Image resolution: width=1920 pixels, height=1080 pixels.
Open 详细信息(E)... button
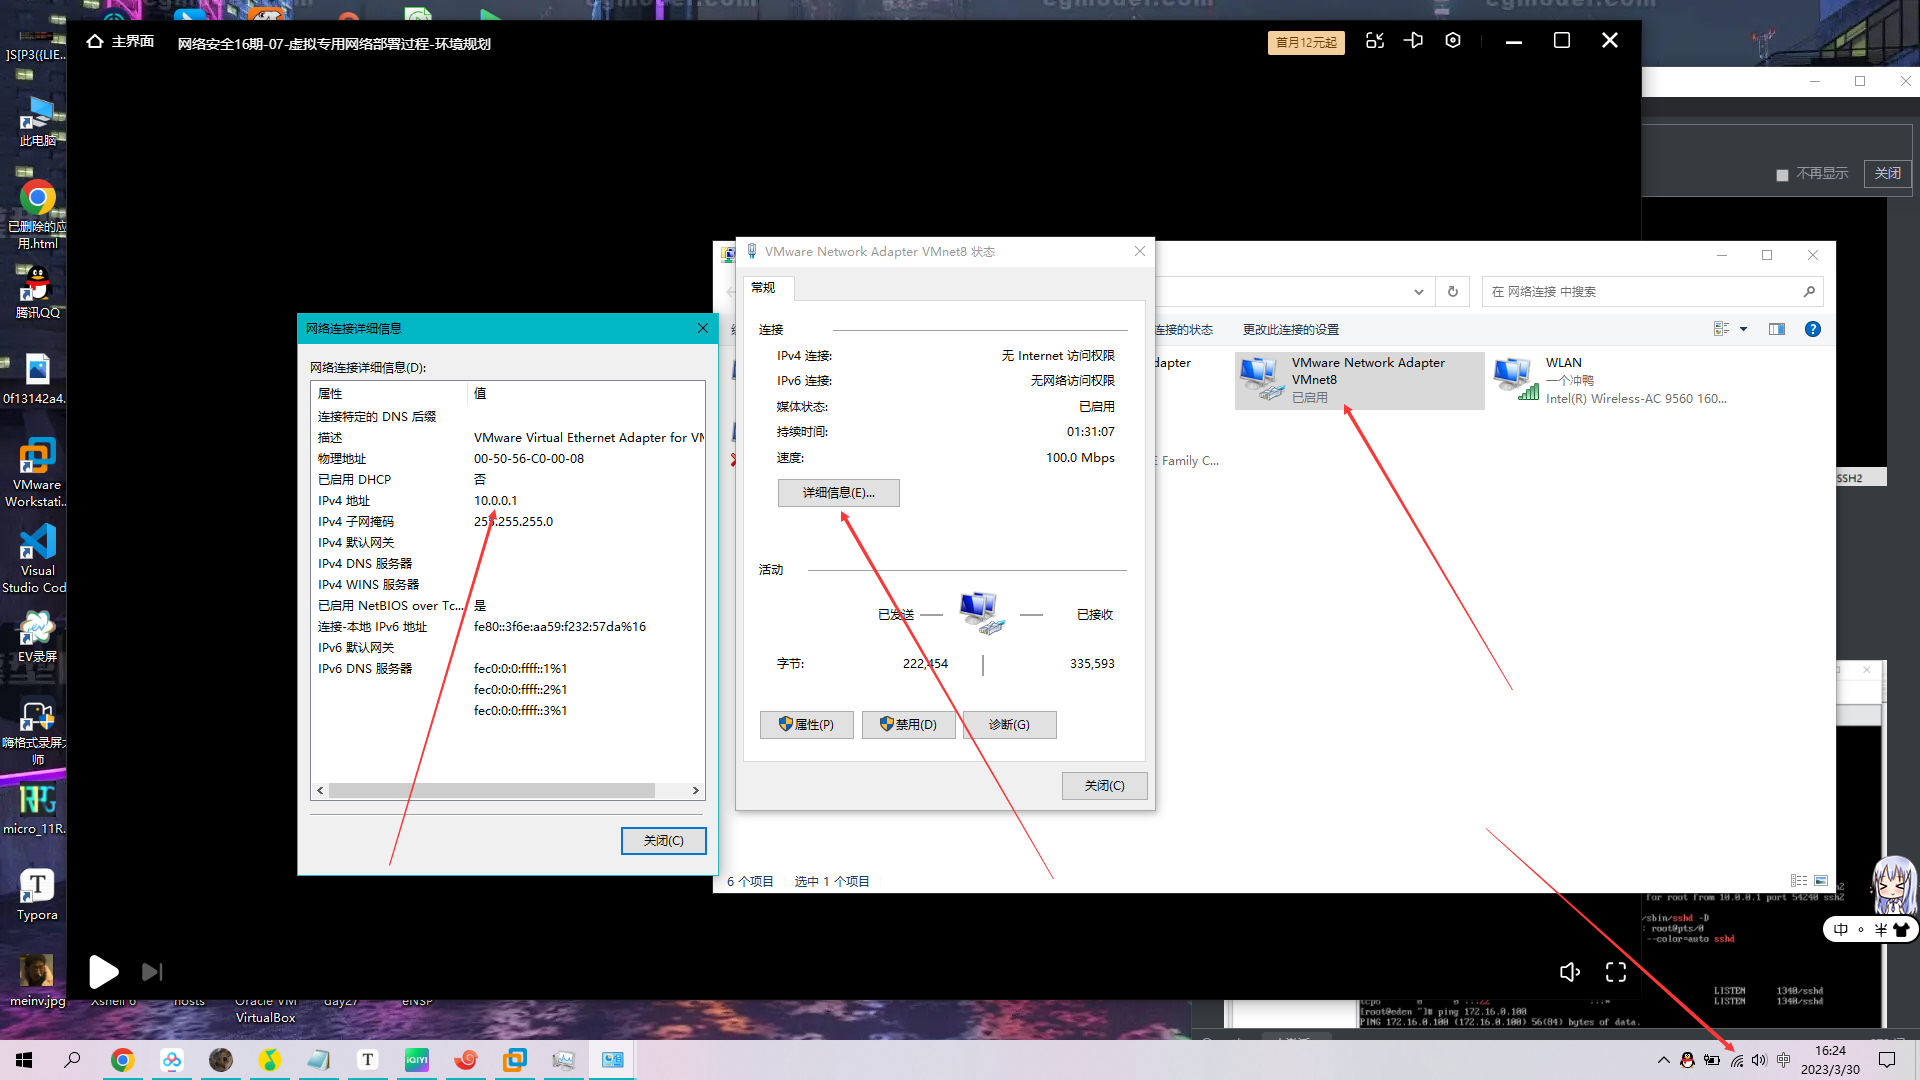838,493
